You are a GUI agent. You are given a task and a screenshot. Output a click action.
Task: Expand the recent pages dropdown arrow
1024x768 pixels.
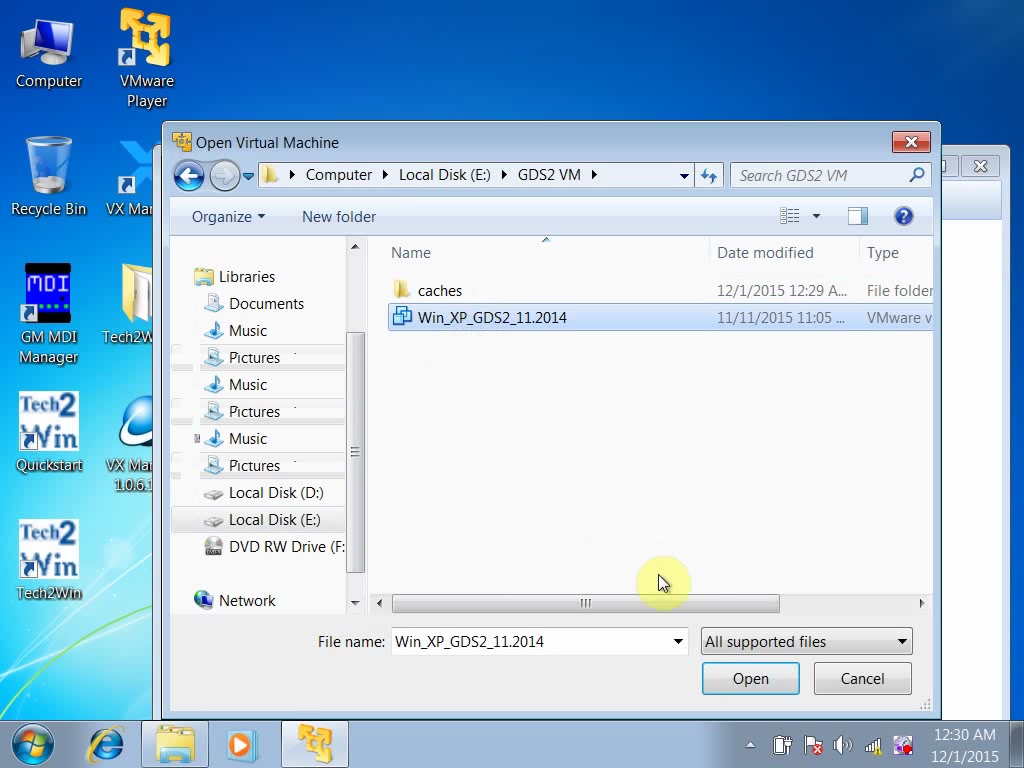tap(248, 176)
